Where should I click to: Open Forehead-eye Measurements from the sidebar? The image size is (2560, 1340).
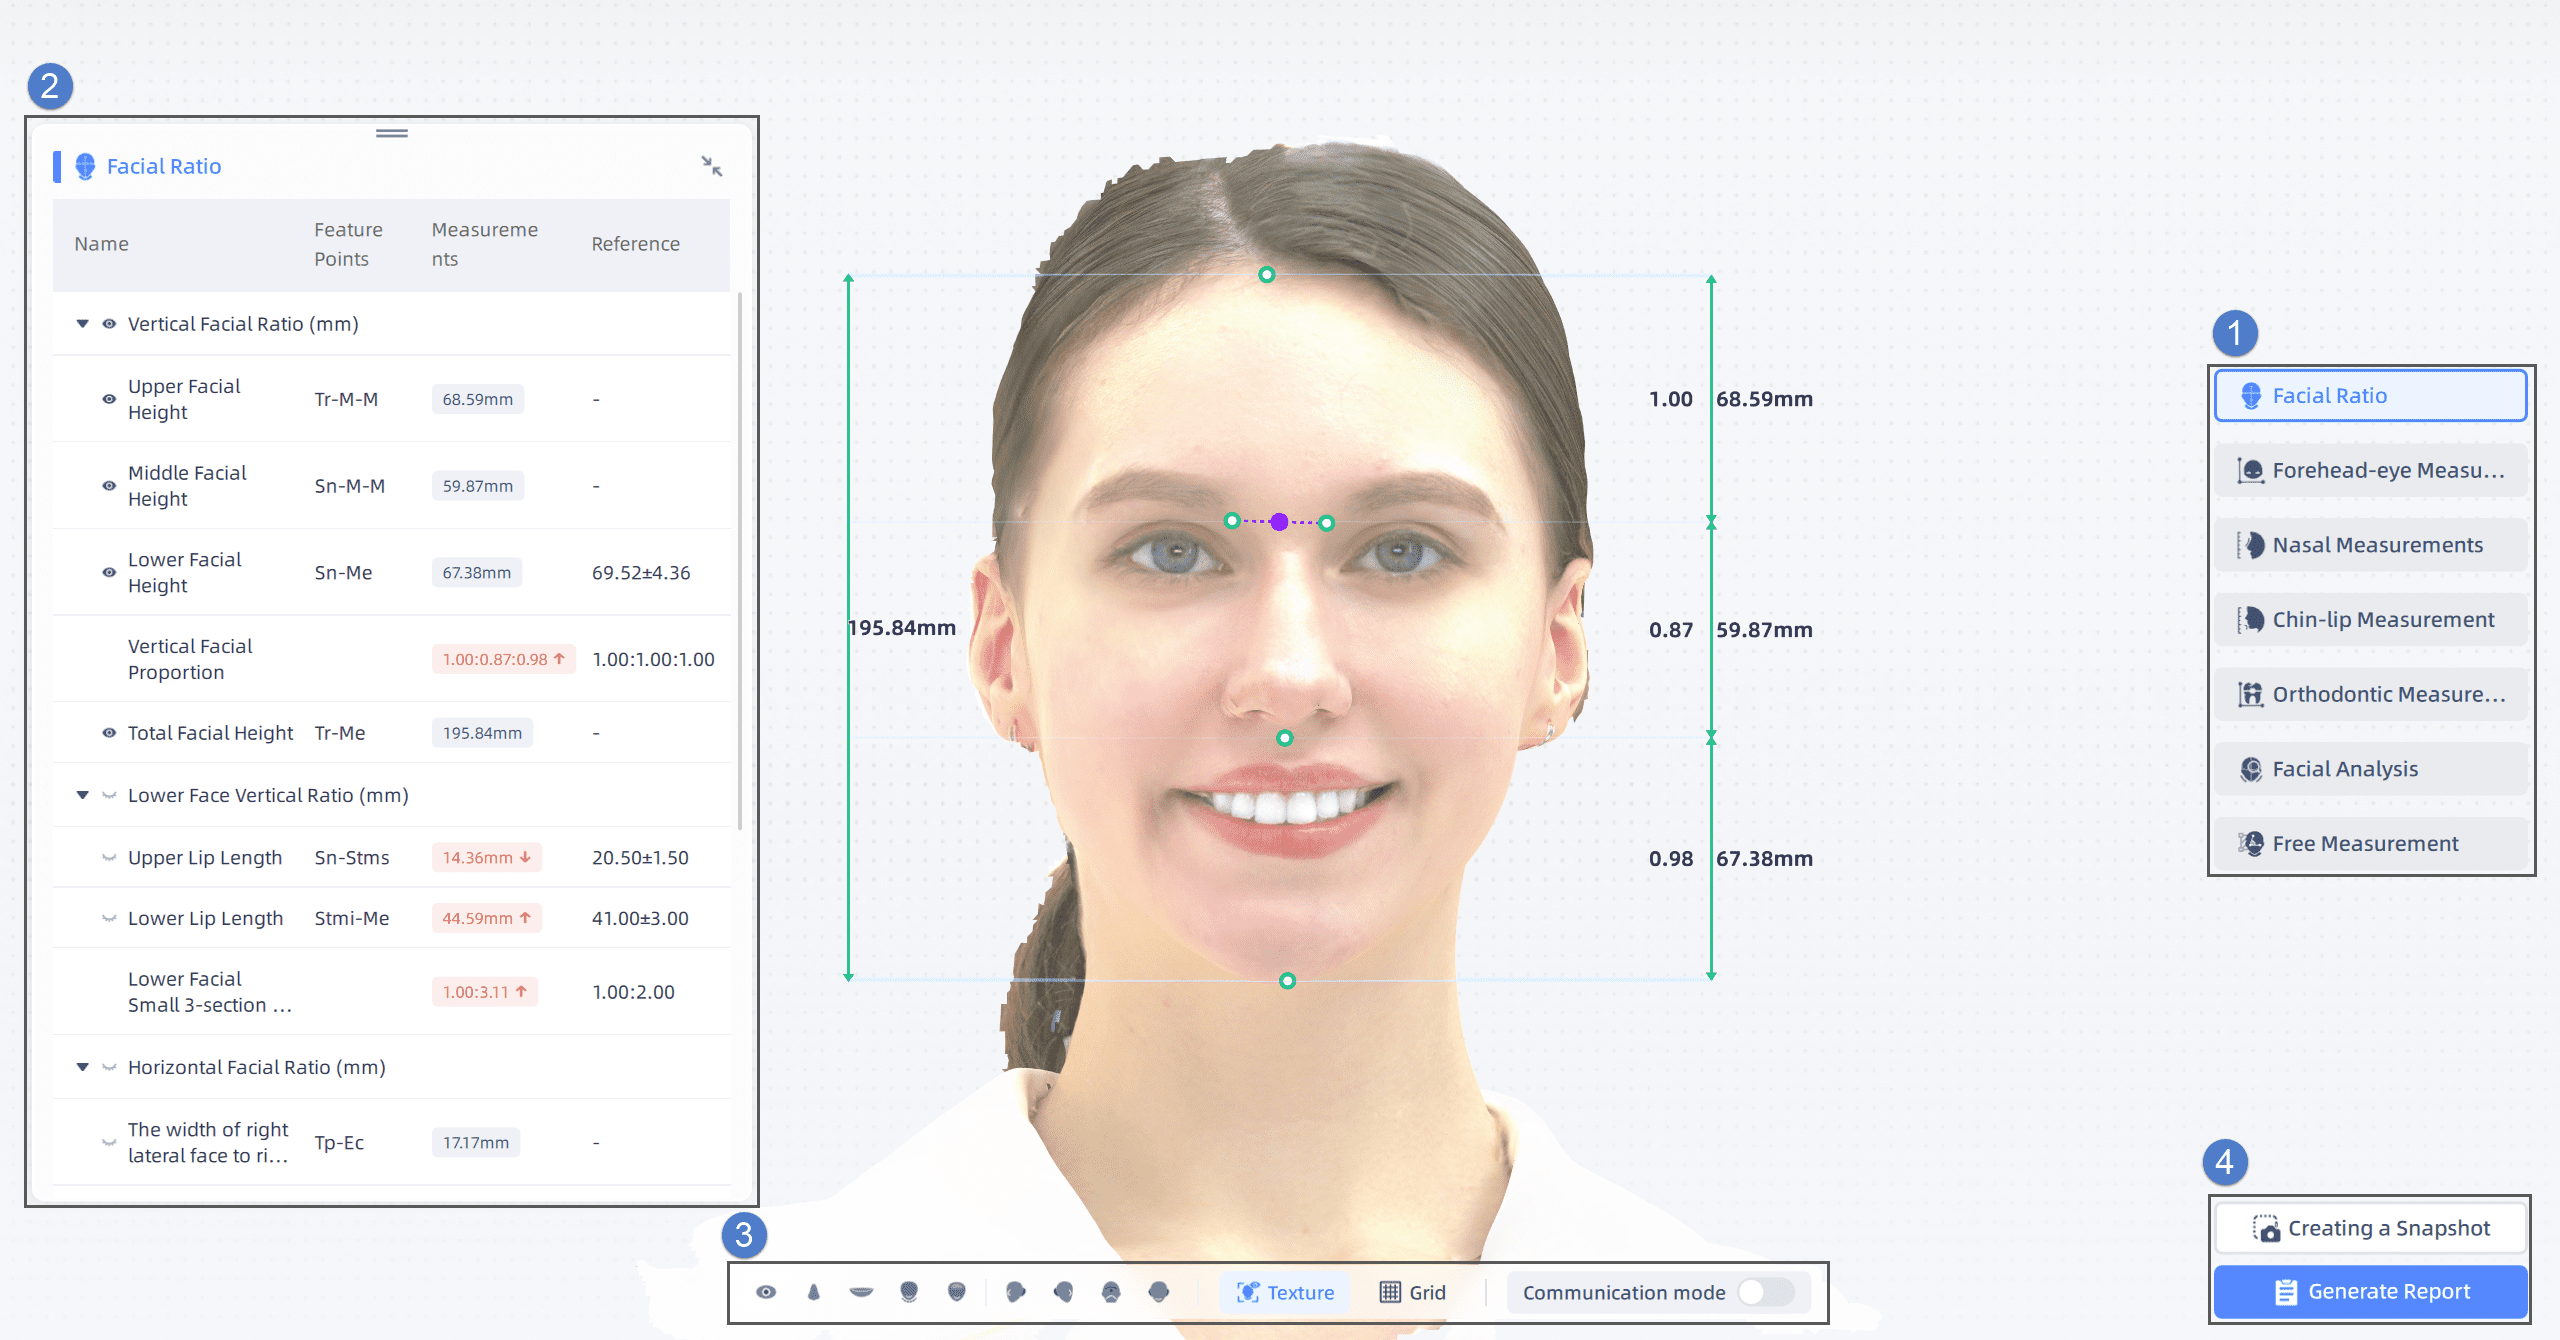point(2370,470)
